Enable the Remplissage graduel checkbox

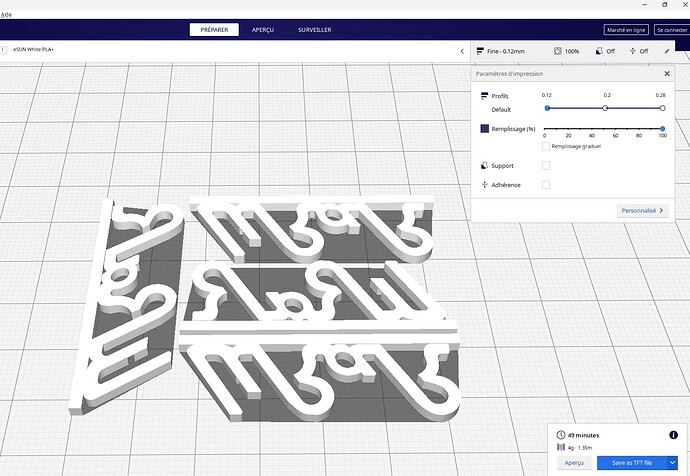[x=546, y=146]
